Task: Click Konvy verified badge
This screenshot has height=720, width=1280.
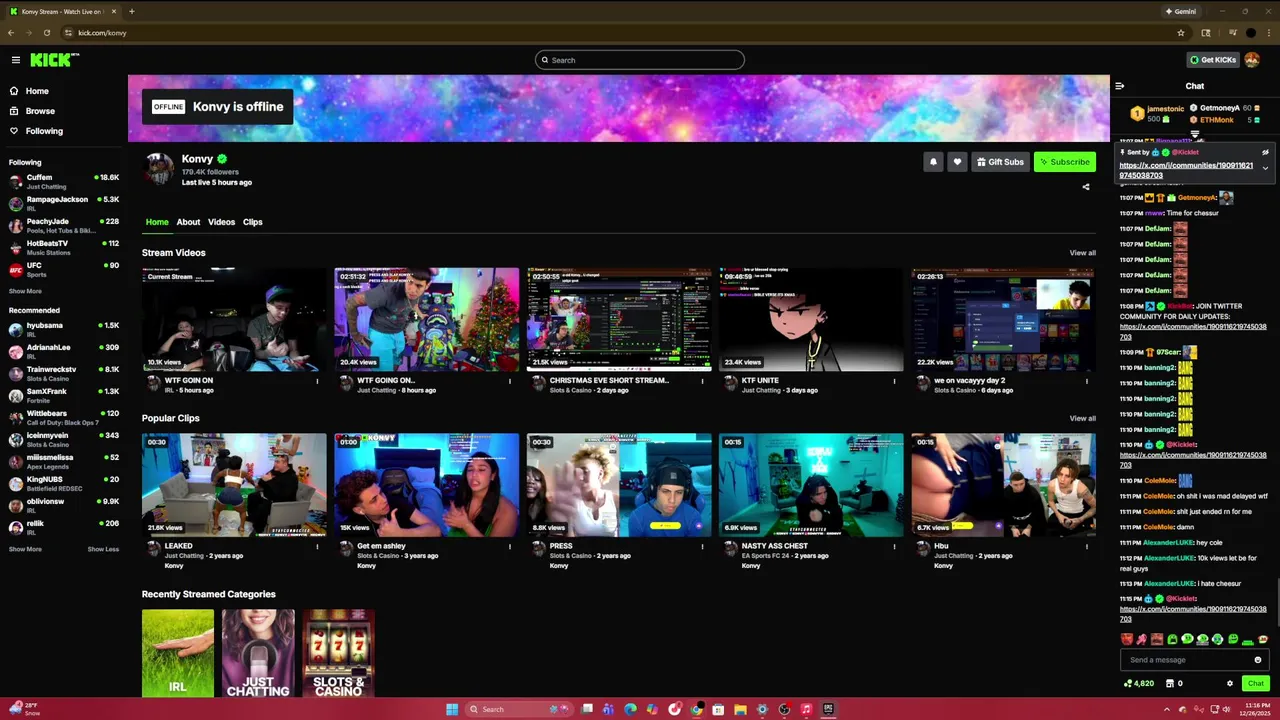Action: click(222, 159)
